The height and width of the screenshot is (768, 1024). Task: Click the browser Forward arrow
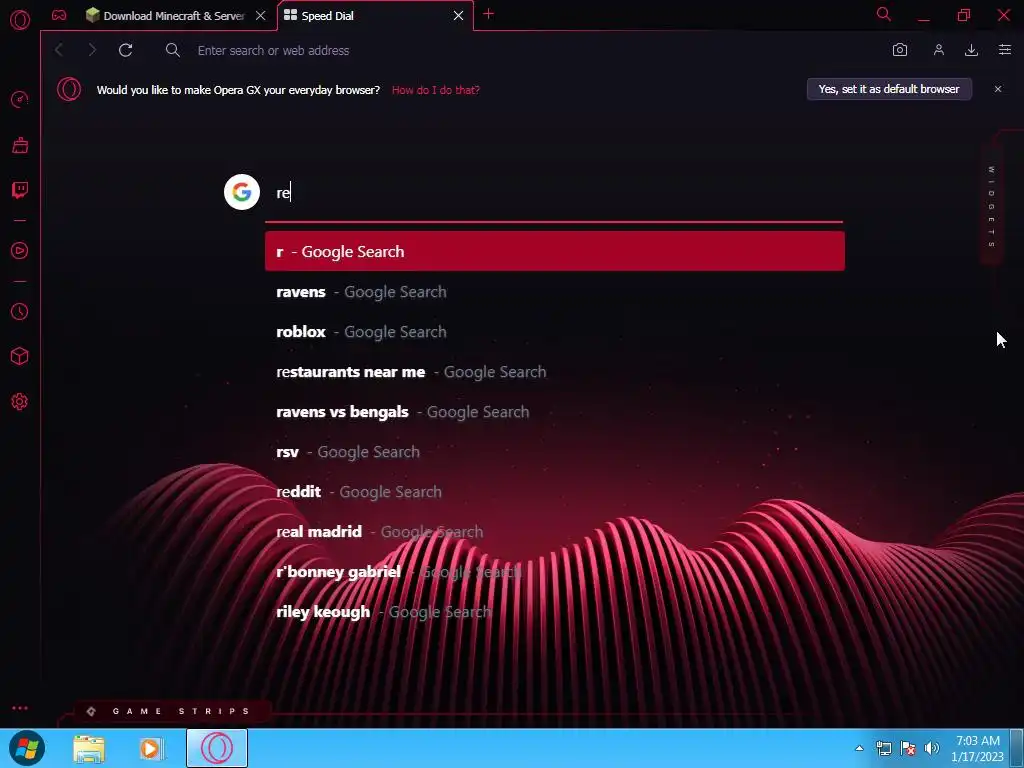[92, 50]
